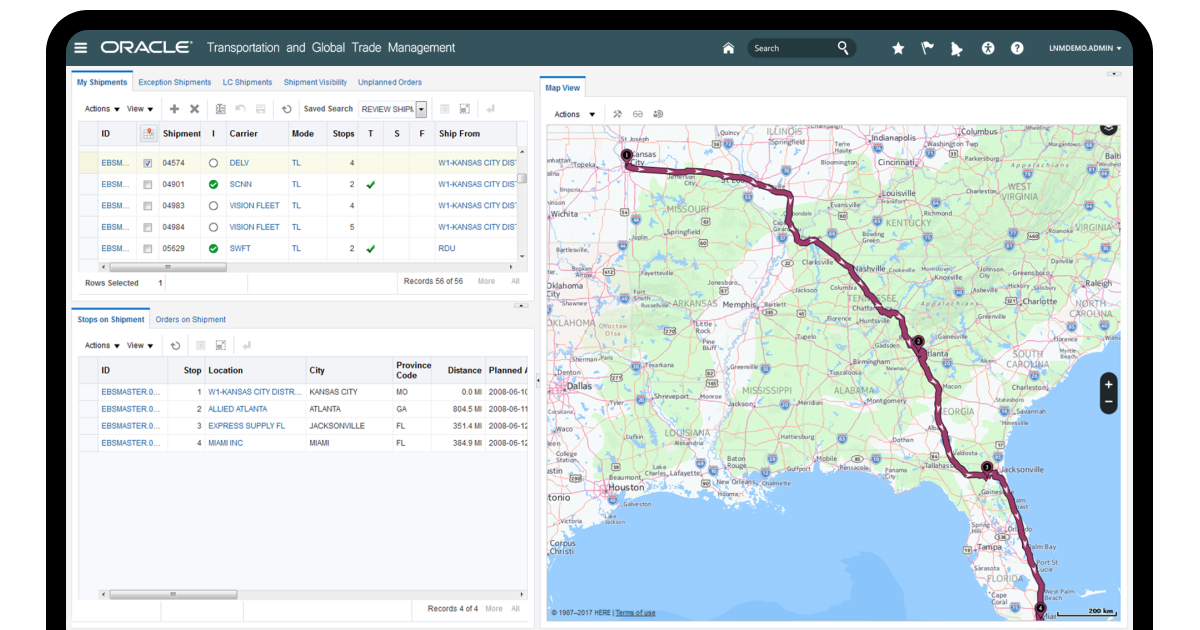Zoom in the map with plus
Viewport: 1200px width, 630px height.
(x=1108, y=384)
